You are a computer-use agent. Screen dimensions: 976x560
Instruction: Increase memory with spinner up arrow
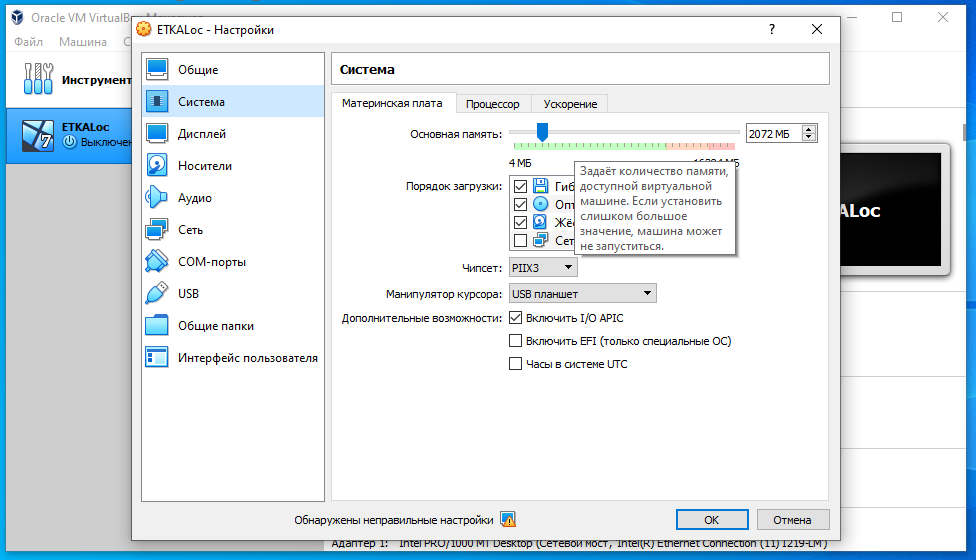(809, 129)
